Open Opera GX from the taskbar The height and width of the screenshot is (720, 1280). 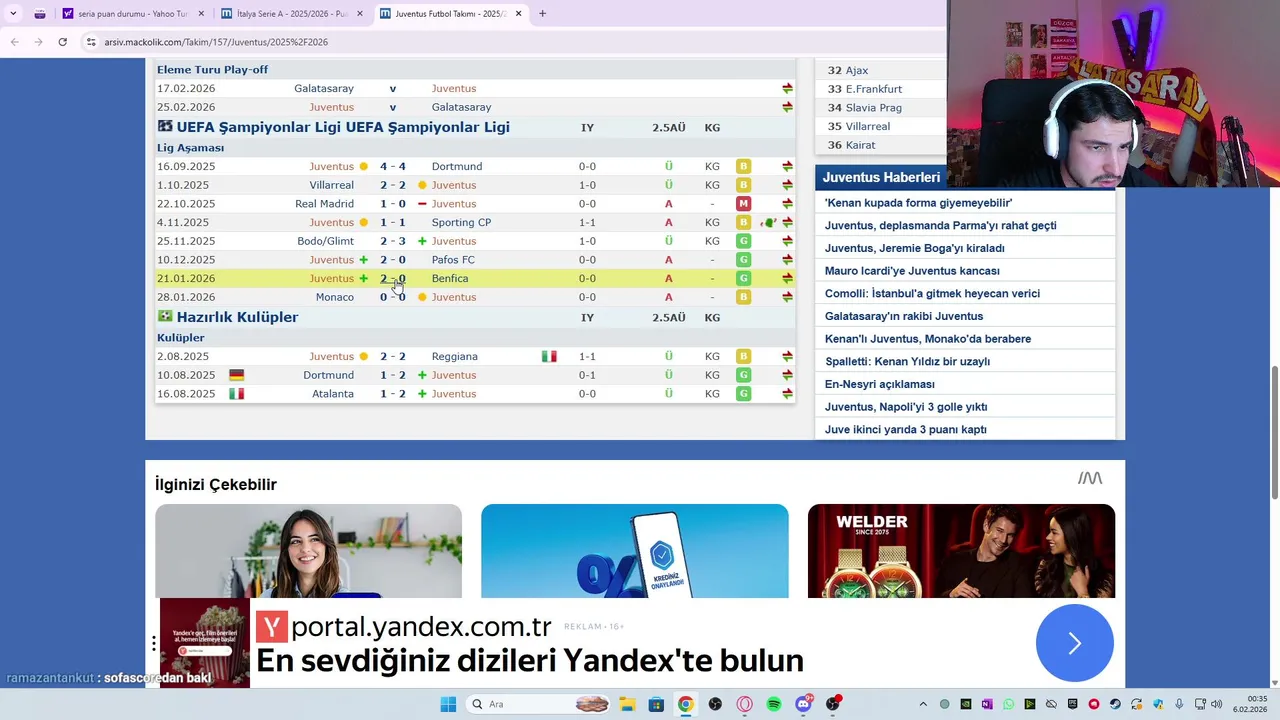pyautogui.click(x=744, y=704)
